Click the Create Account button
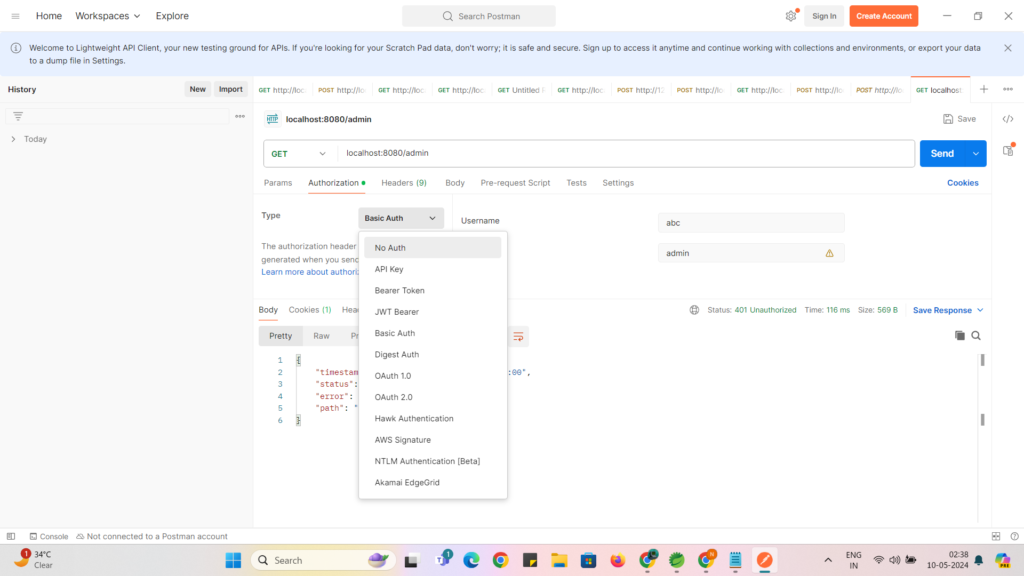Viewport: 1024px width, 576px height. pyautogui.click(x=884, y=16)
